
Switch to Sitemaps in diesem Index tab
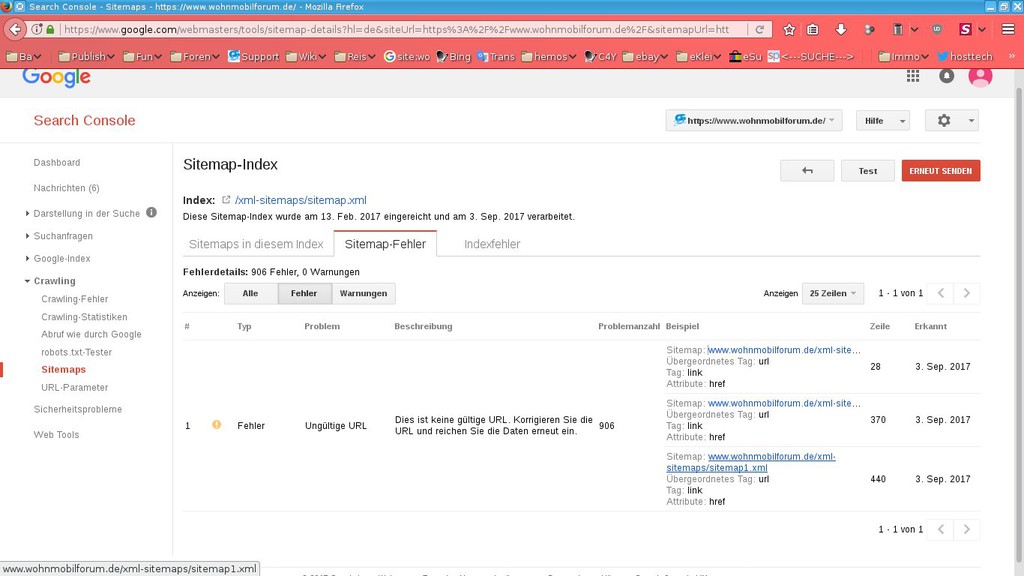pyautogui.click(x=256, y=244)
